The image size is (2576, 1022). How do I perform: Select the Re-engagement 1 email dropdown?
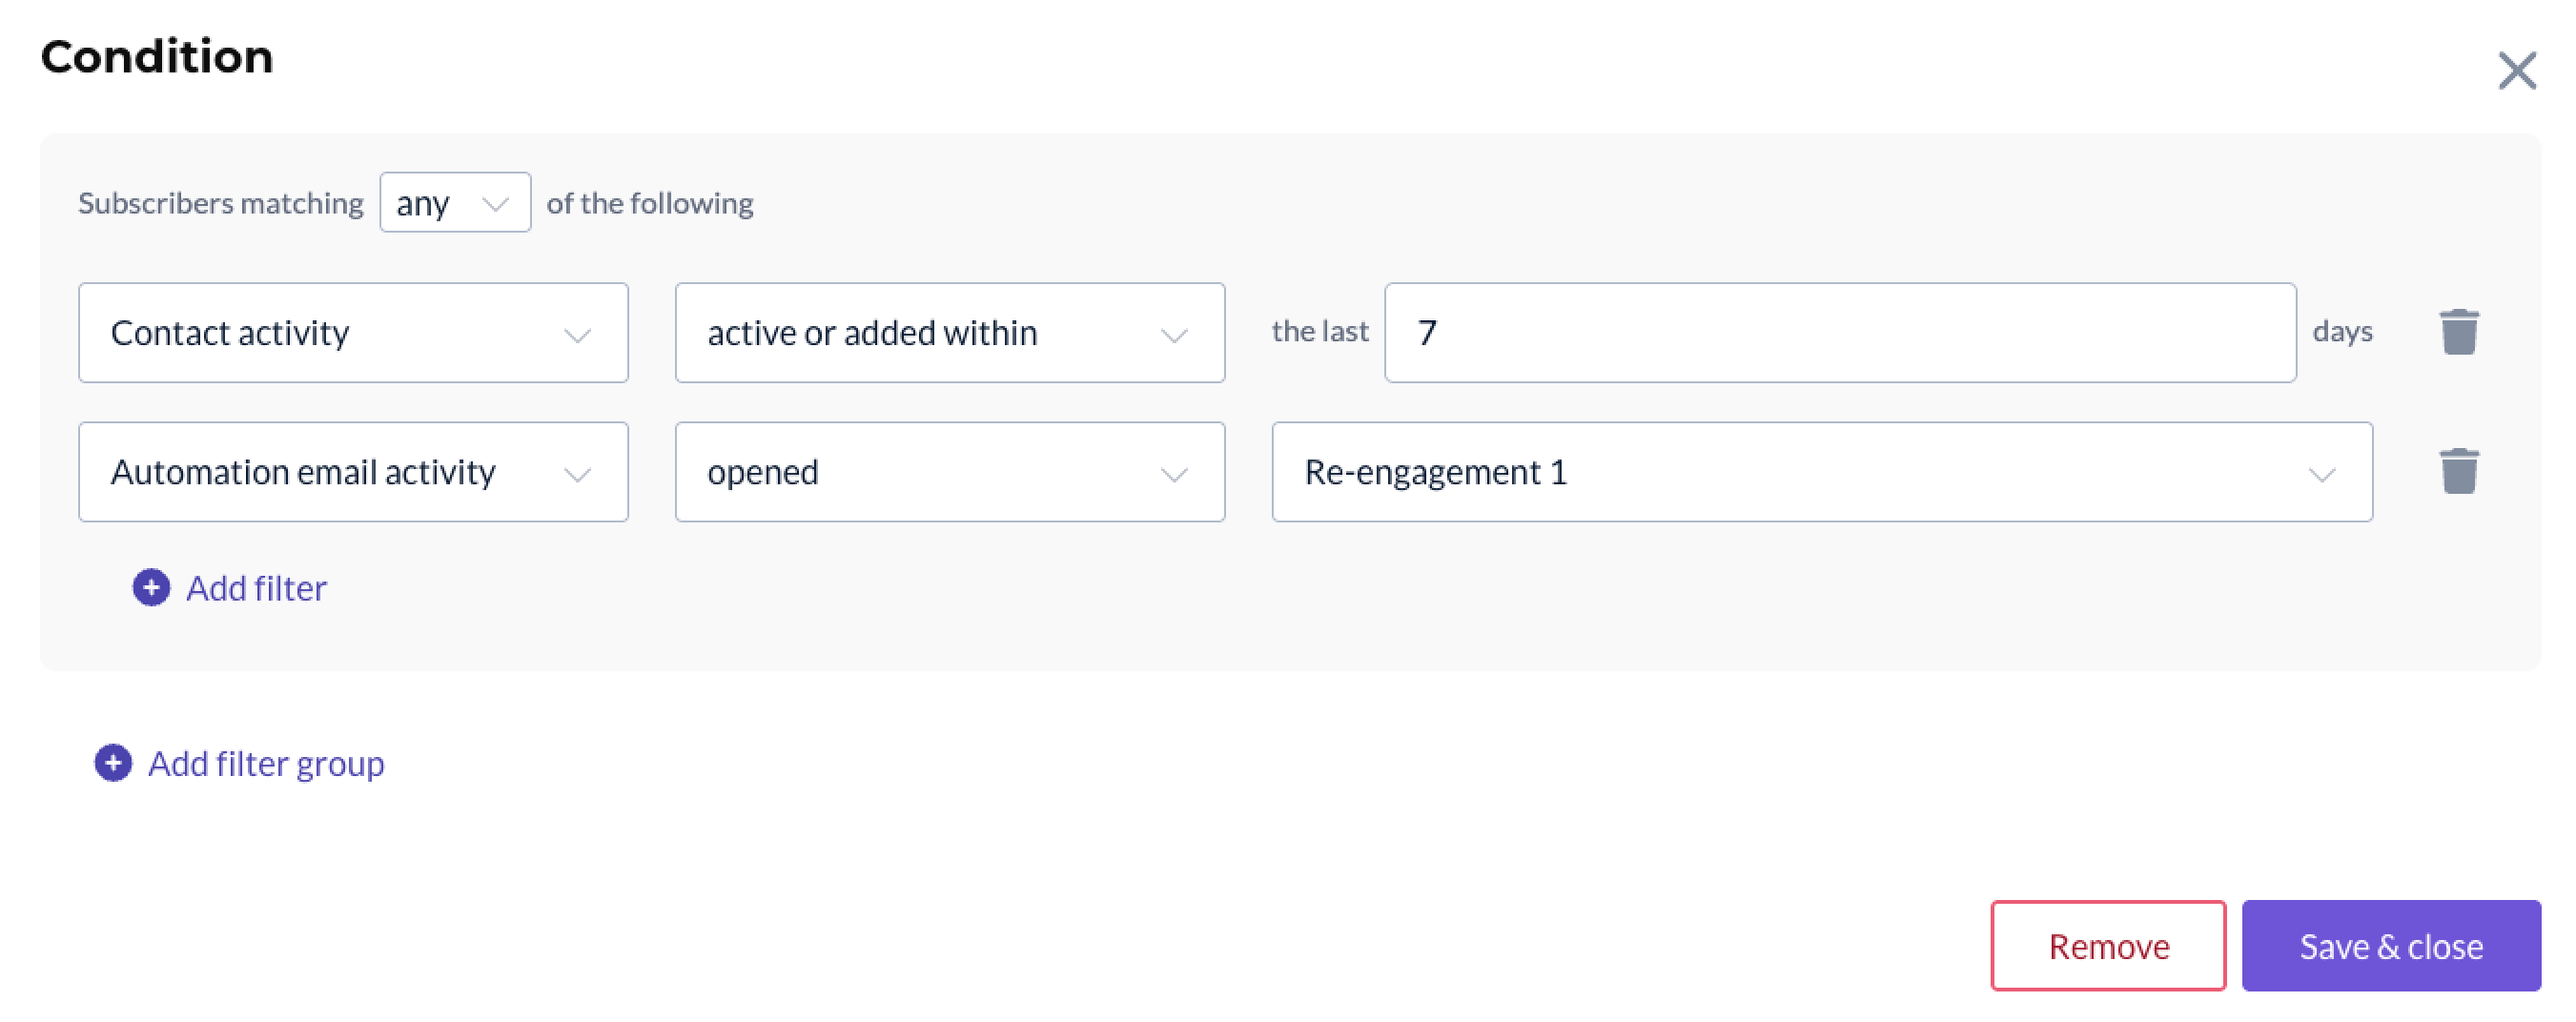[x=1820, y=472]
